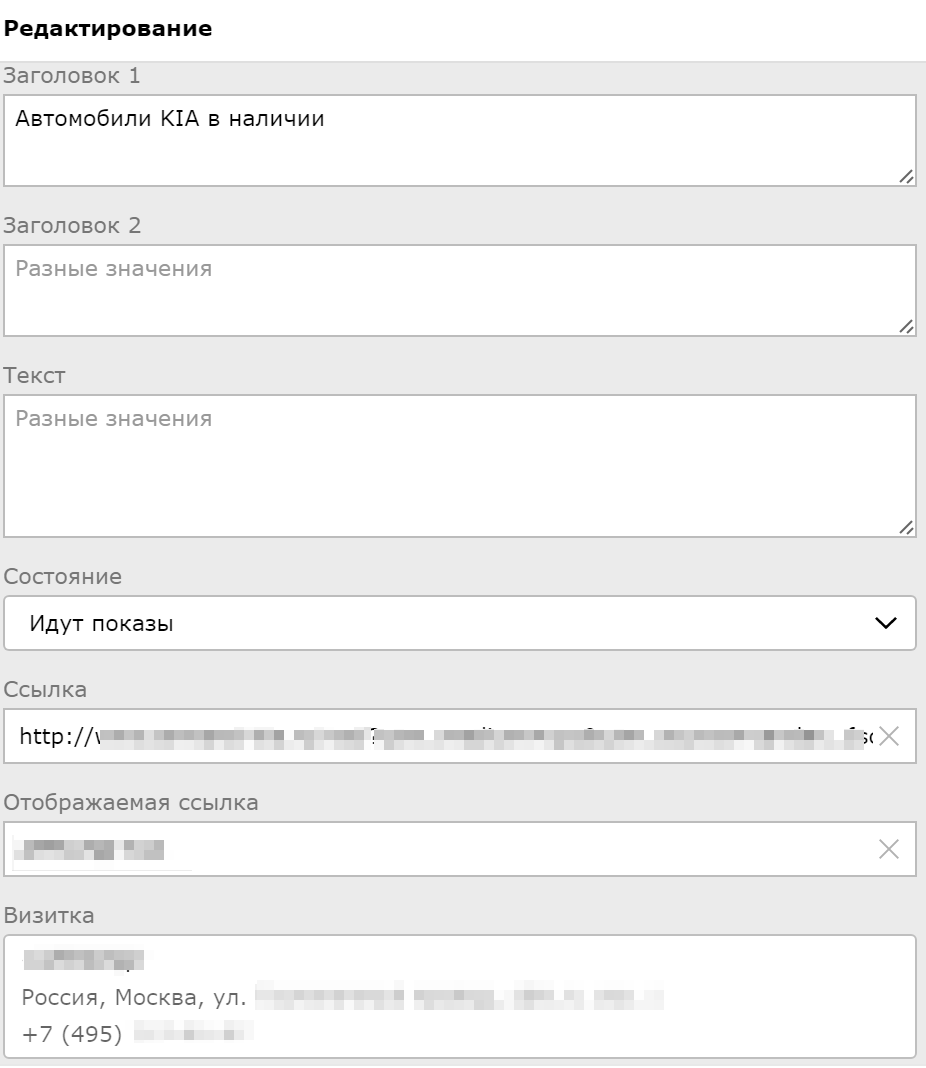Click the 'Визитка' field label
The width and height of the screenshot is (926, 1068).
tap(49, 916)
